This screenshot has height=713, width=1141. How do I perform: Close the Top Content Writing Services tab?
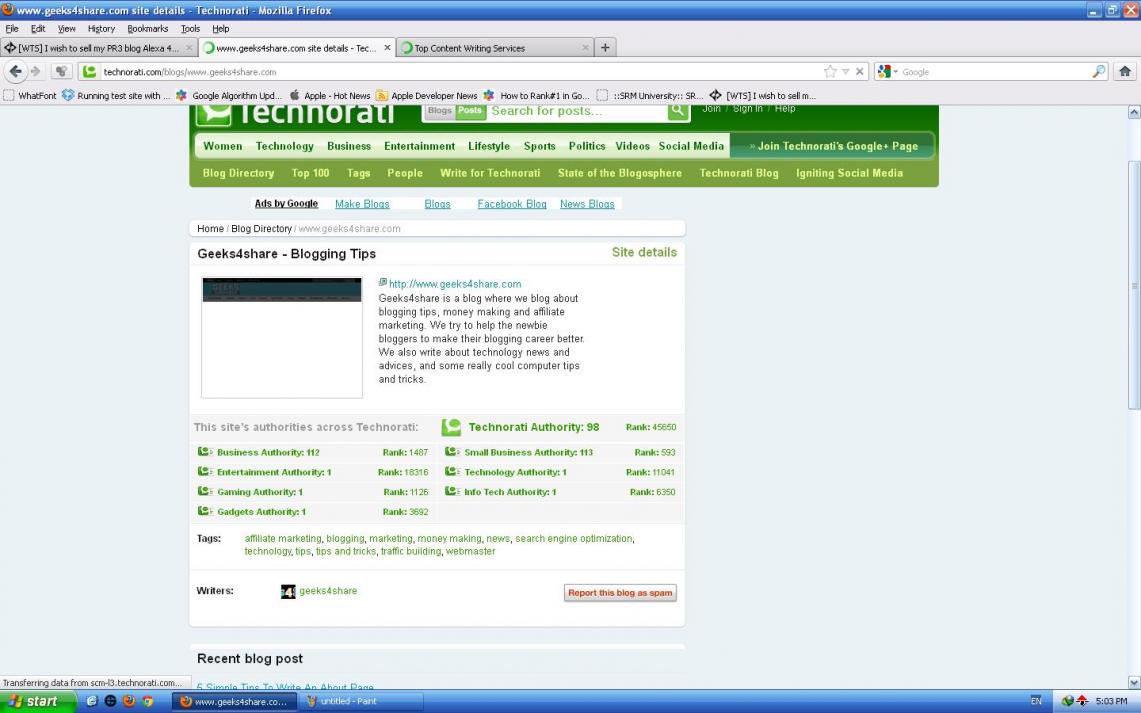pyautogui.click(x=585, y=48)
